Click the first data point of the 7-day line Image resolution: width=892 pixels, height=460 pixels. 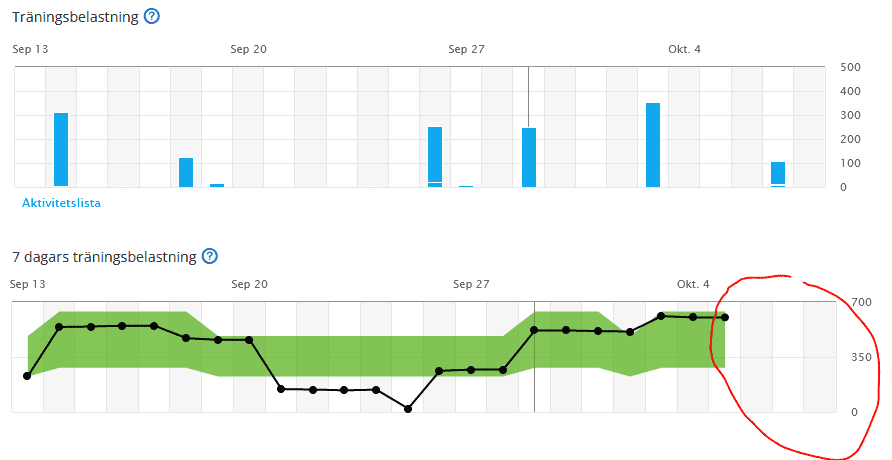coord(27,376)
